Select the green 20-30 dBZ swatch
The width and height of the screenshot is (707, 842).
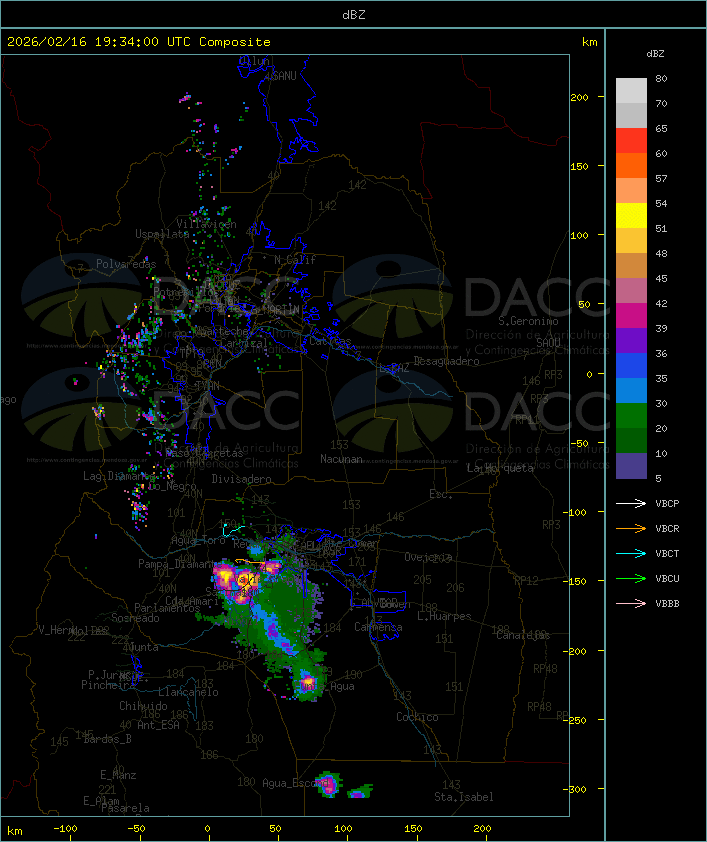tap(631, 416)
